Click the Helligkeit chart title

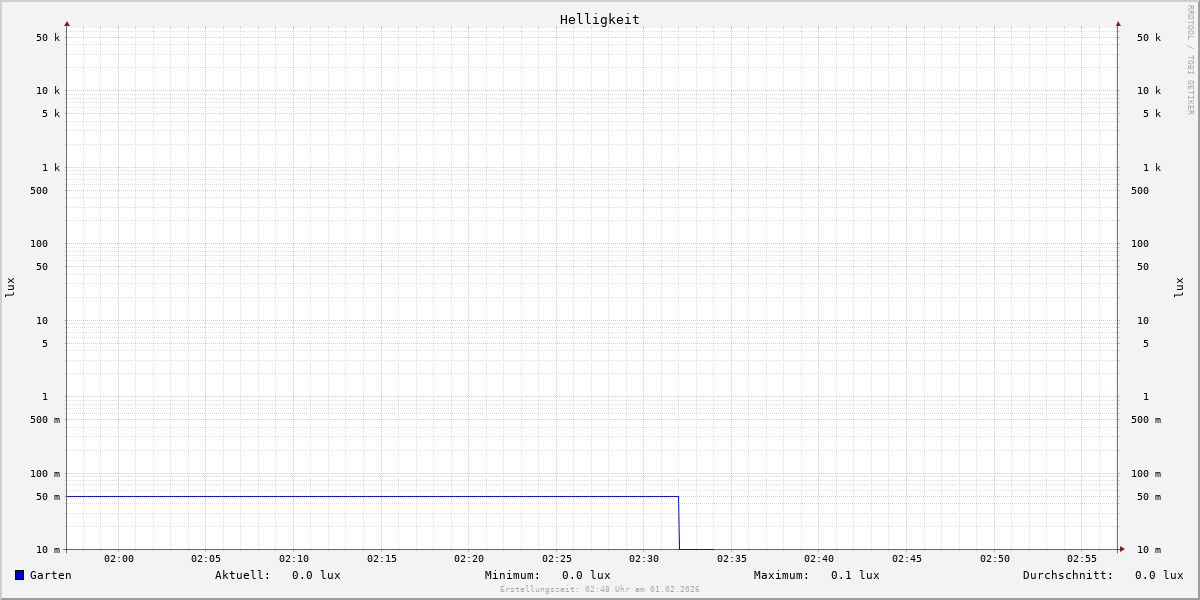coord(599,19)
